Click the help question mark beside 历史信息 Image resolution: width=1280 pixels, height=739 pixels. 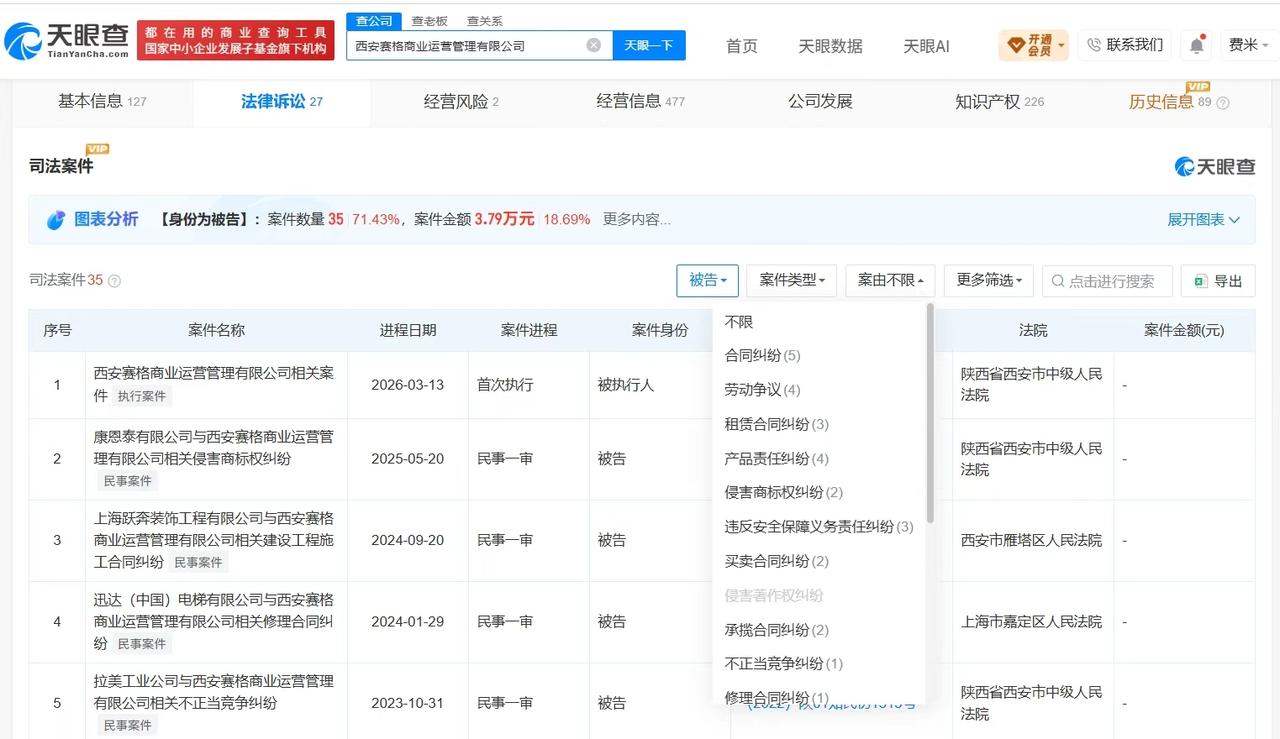click(x=1222, y=103)
